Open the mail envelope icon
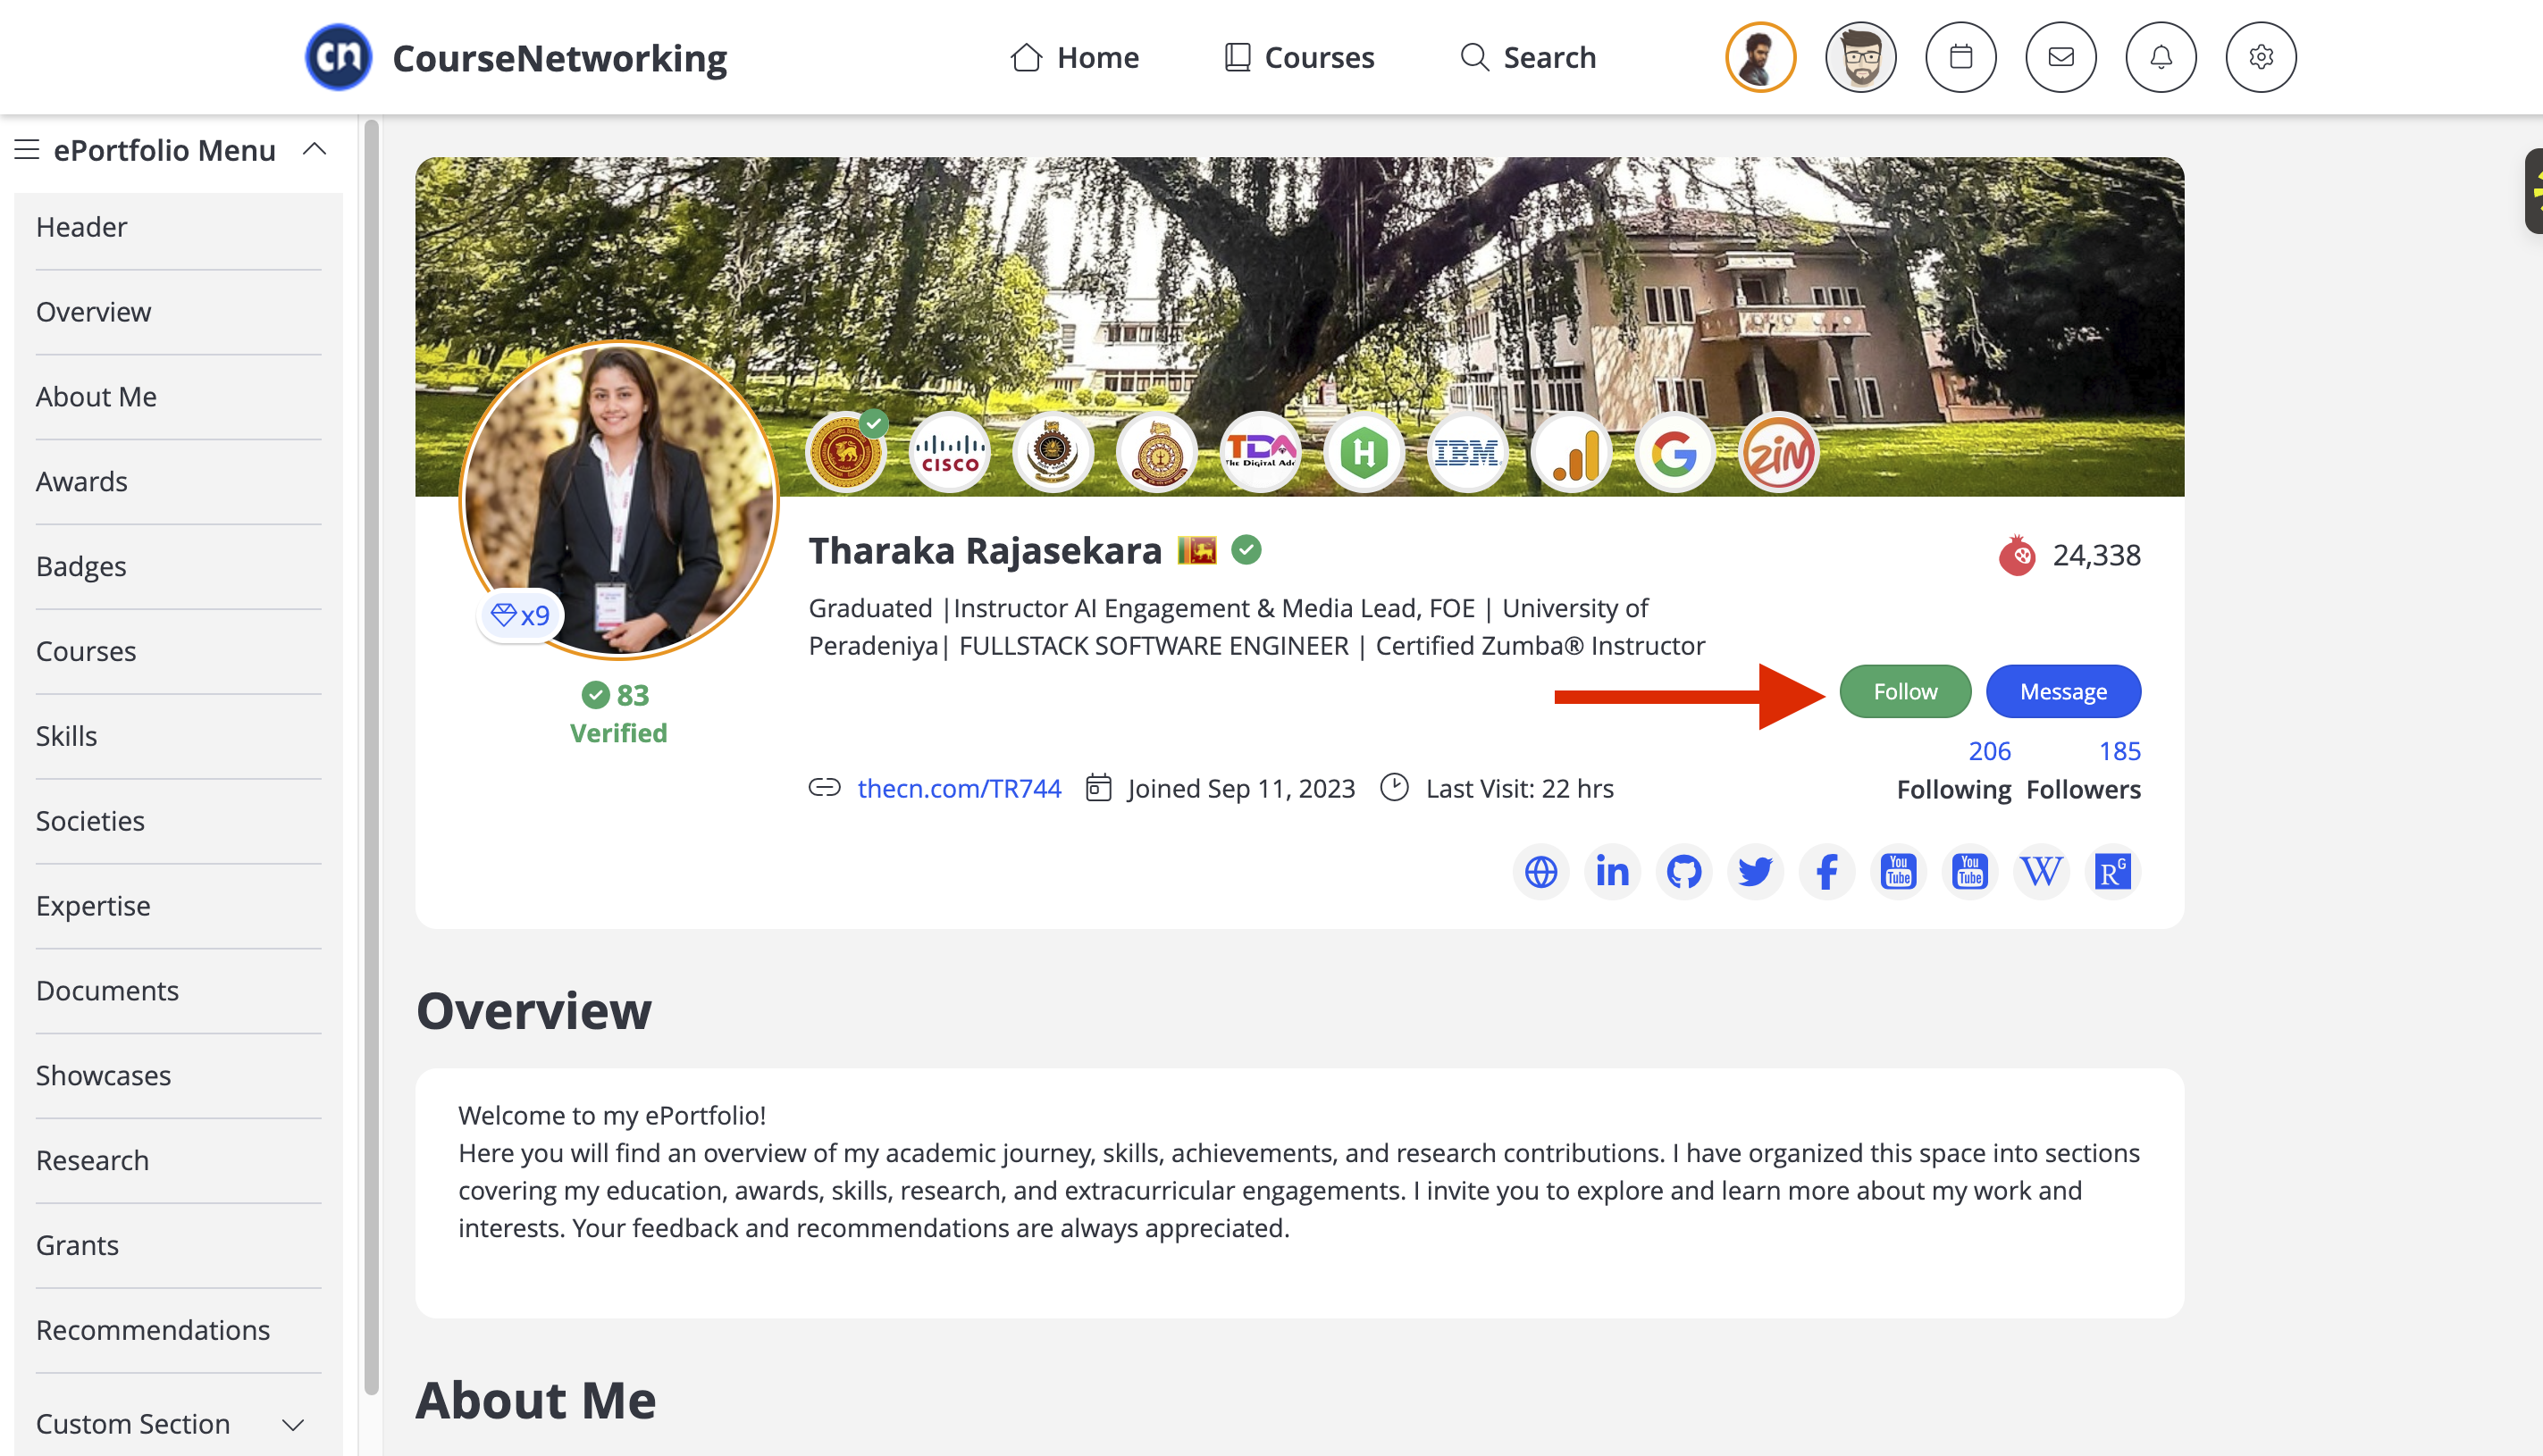The image size is (2543, 1456). [x=2060, y=57]
